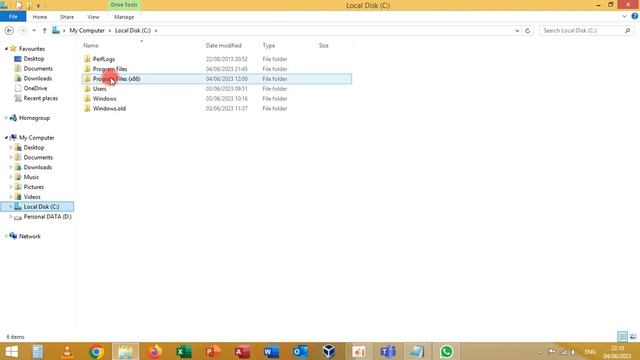Open Access from the taskbar
The image size is (640, 360).
click(x=242, y=351)
